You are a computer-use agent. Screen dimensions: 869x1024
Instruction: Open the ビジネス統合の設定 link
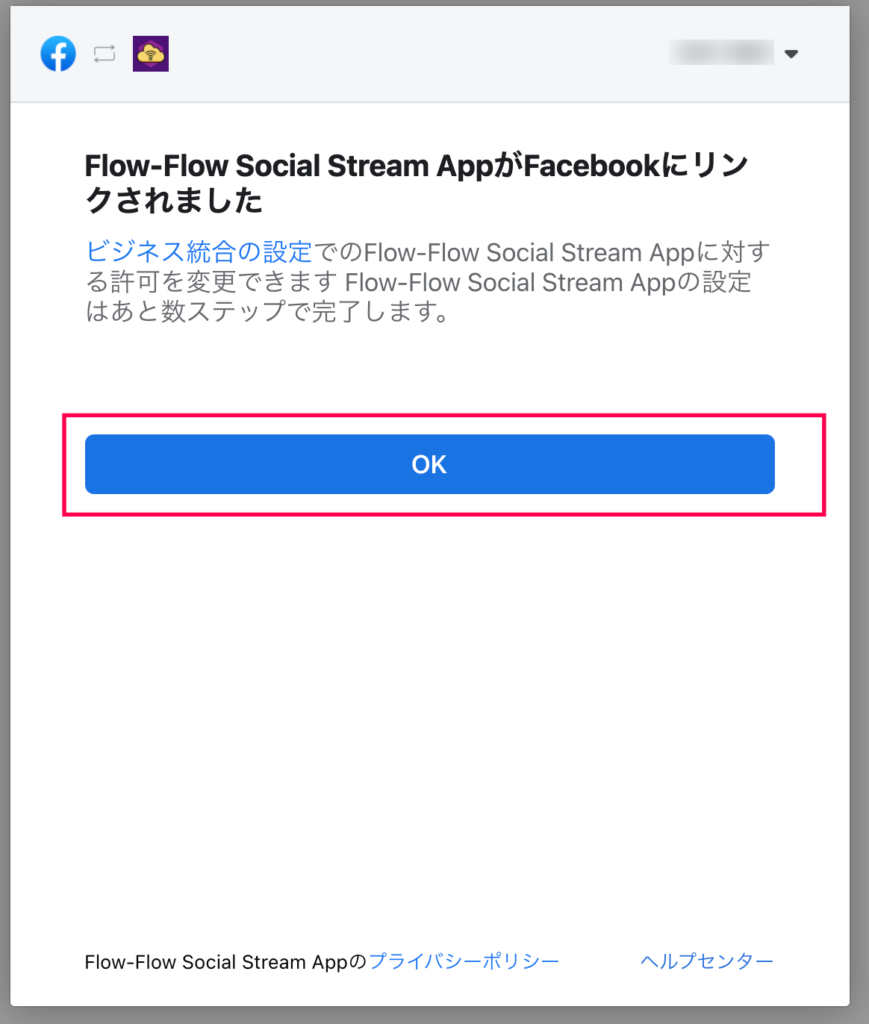[199, 251]
